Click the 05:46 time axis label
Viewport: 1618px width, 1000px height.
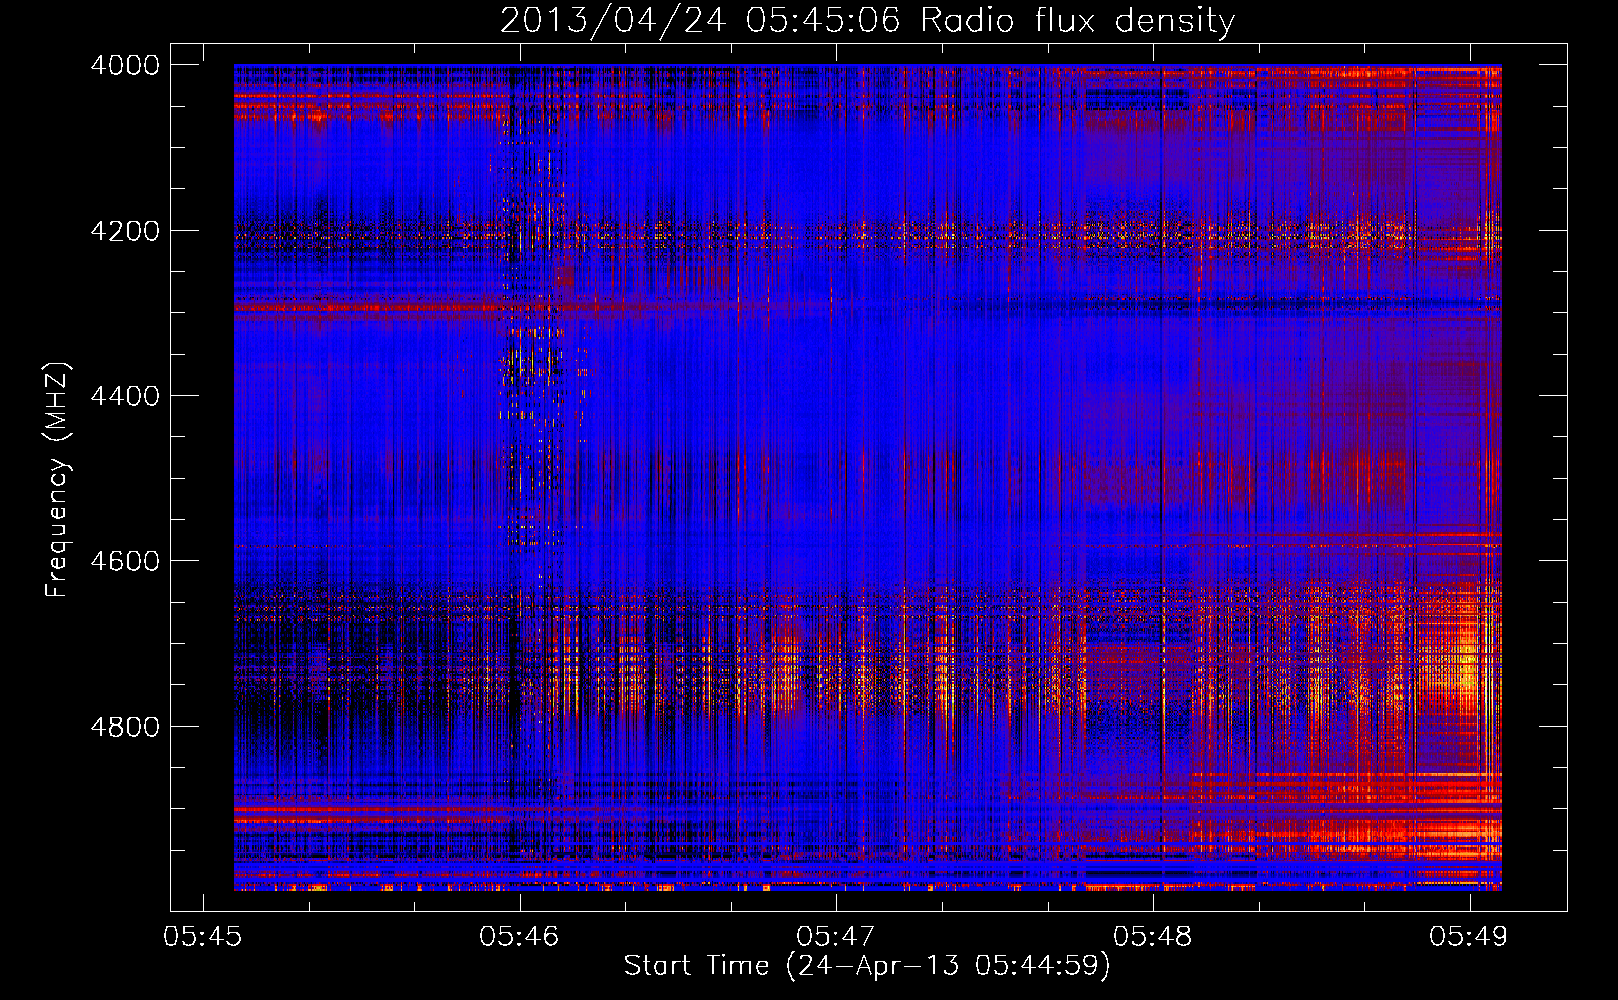[x=519, y=936]
